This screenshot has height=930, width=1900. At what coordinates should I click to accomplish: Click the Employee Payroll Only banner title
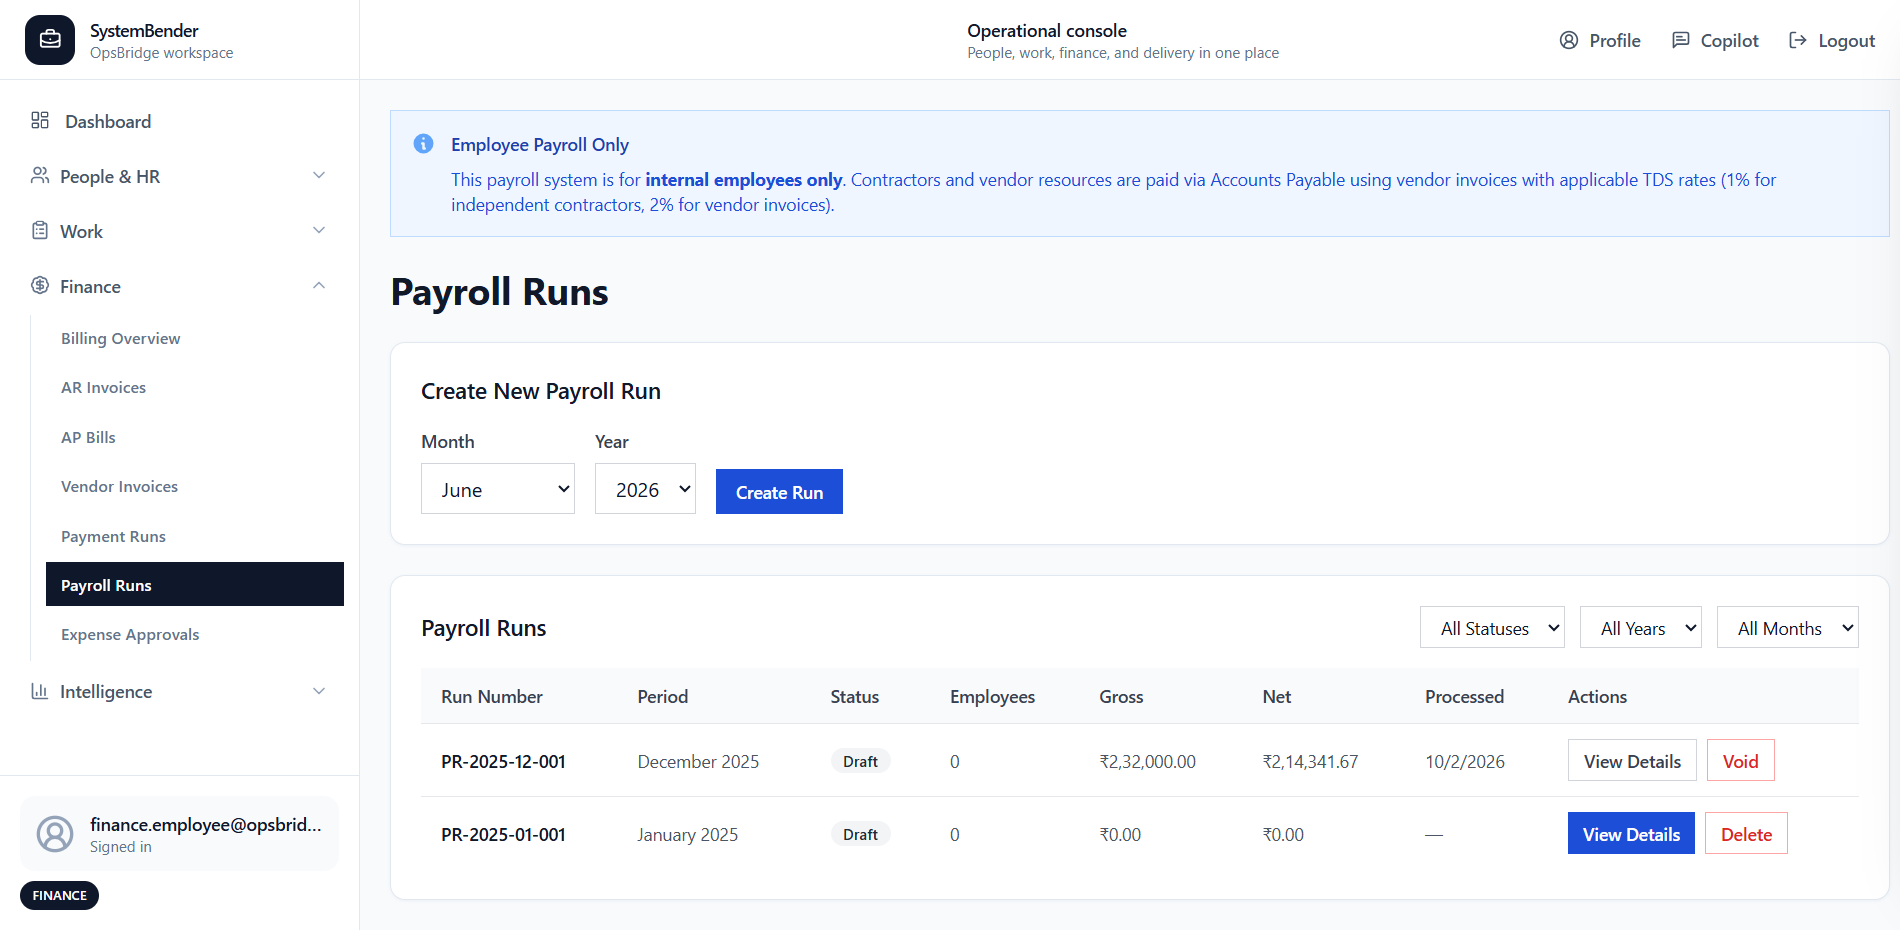(x=539, y=144)
